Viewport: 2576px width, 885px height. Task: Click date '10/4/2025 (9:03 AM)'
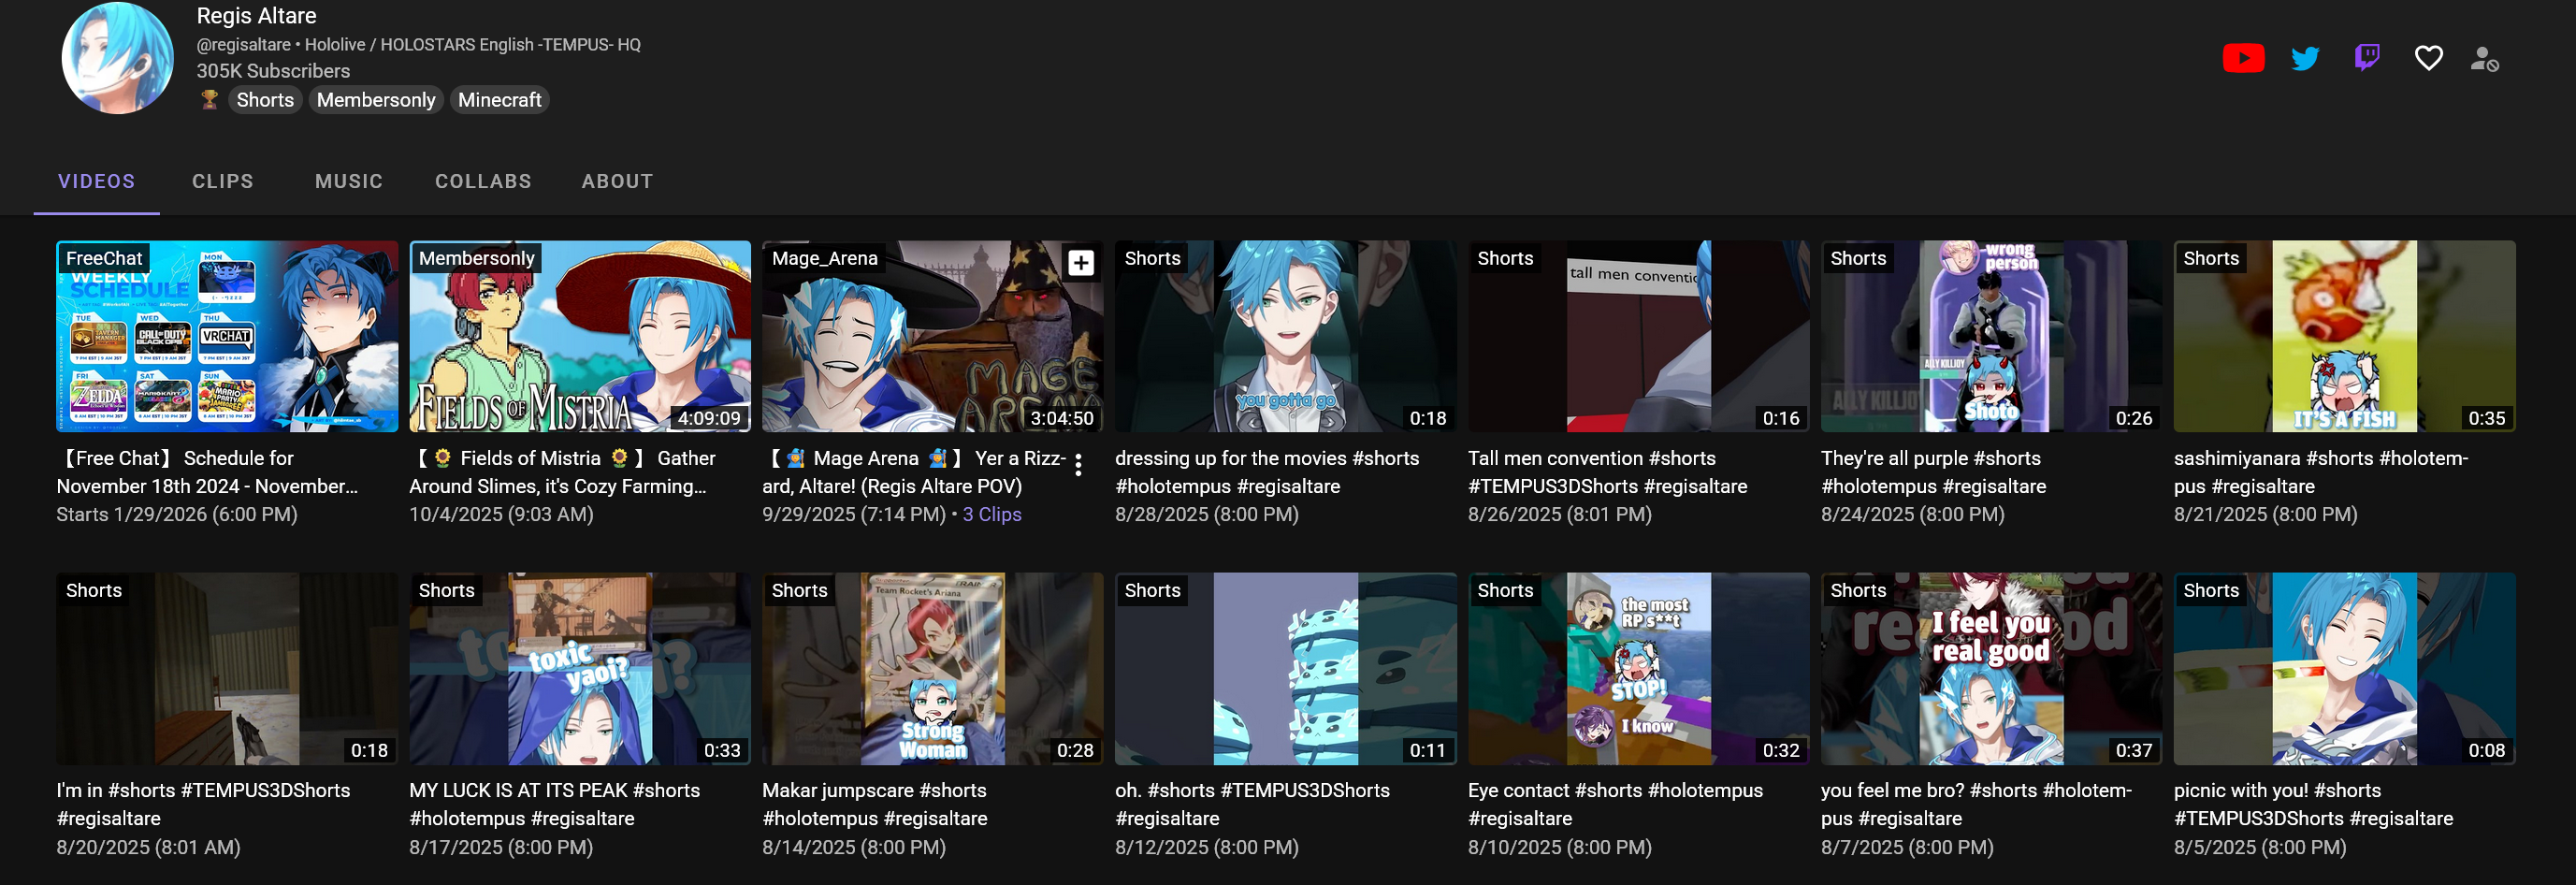pos(501,514)
